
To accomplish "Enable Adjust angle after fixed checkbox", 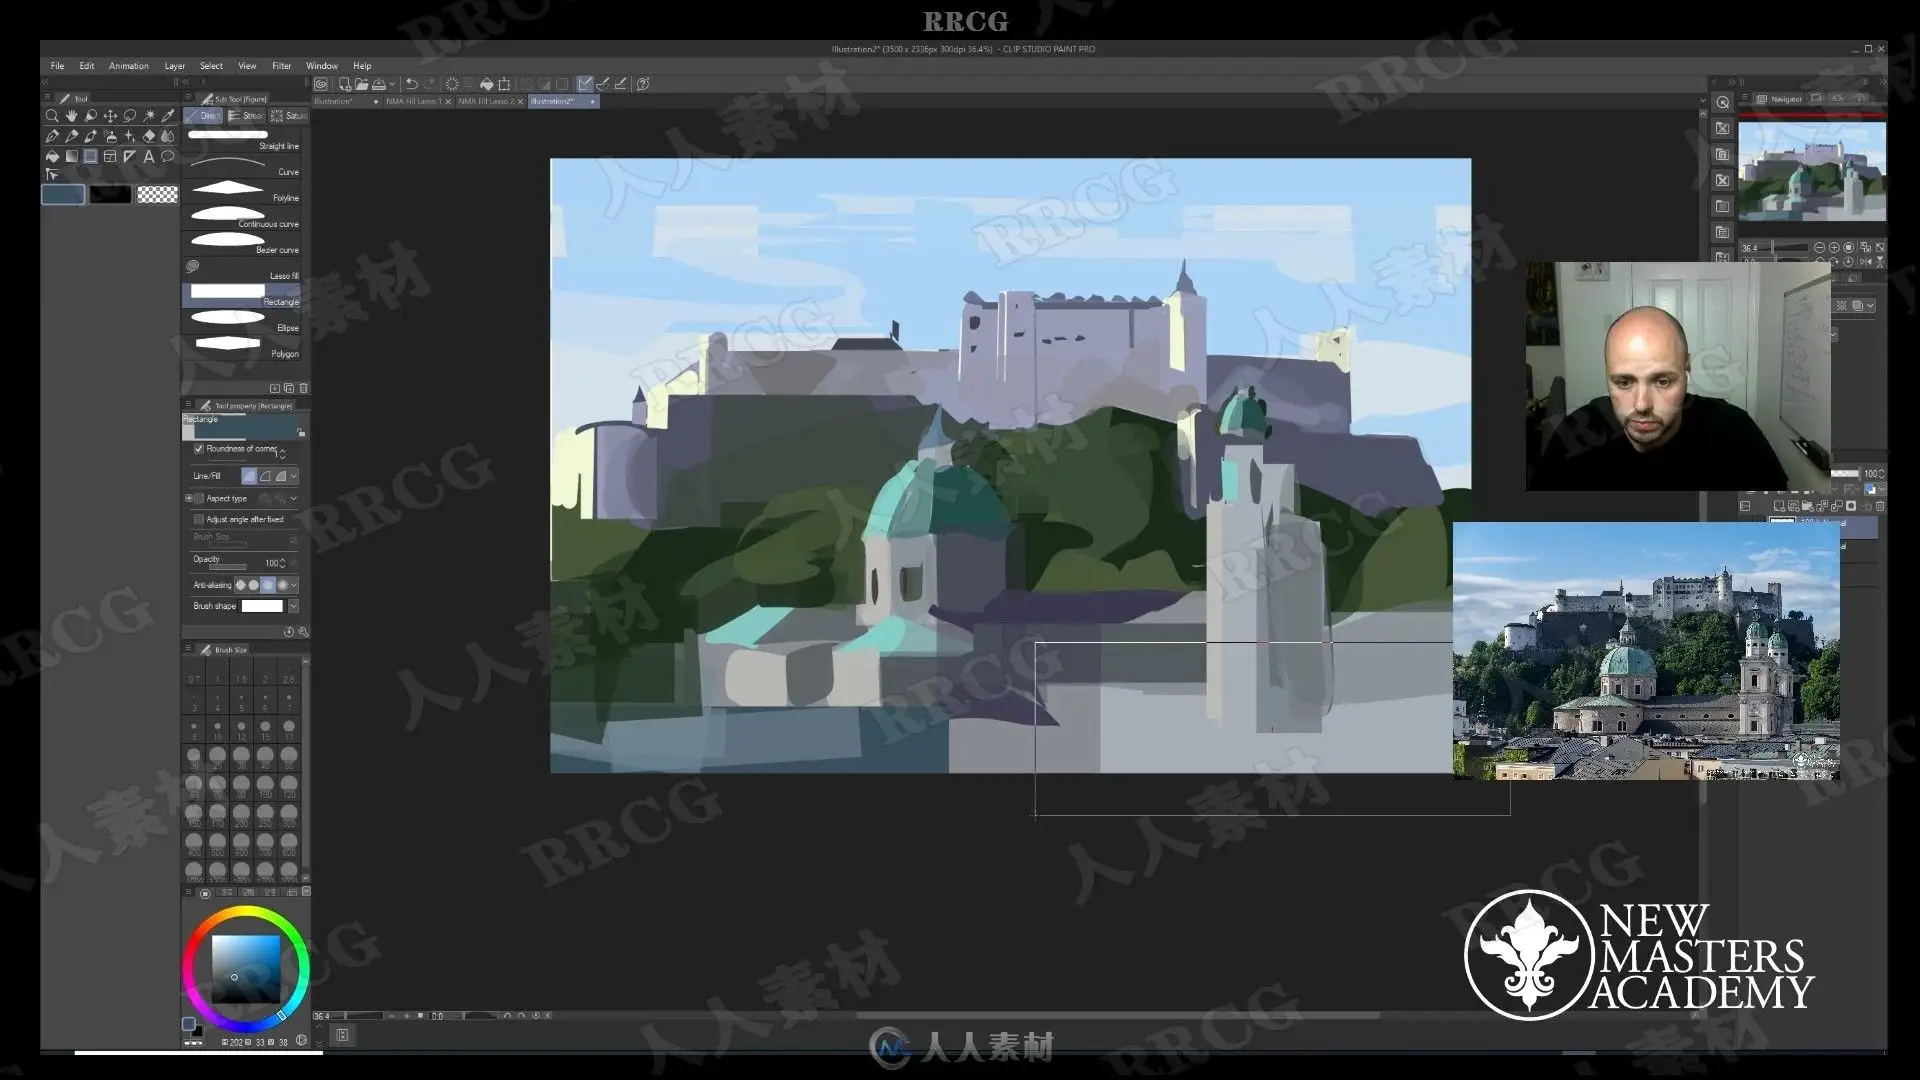I will (x=199, y=520).
